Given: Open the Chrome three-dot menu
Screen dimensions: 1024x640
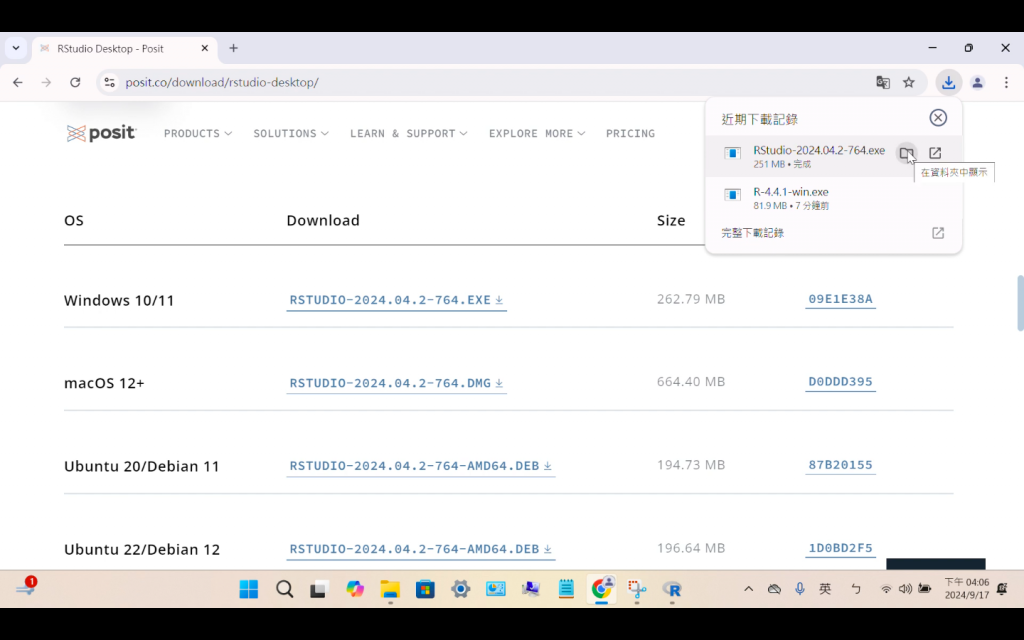Looking at the screenshot, I should pos(1006,82).
